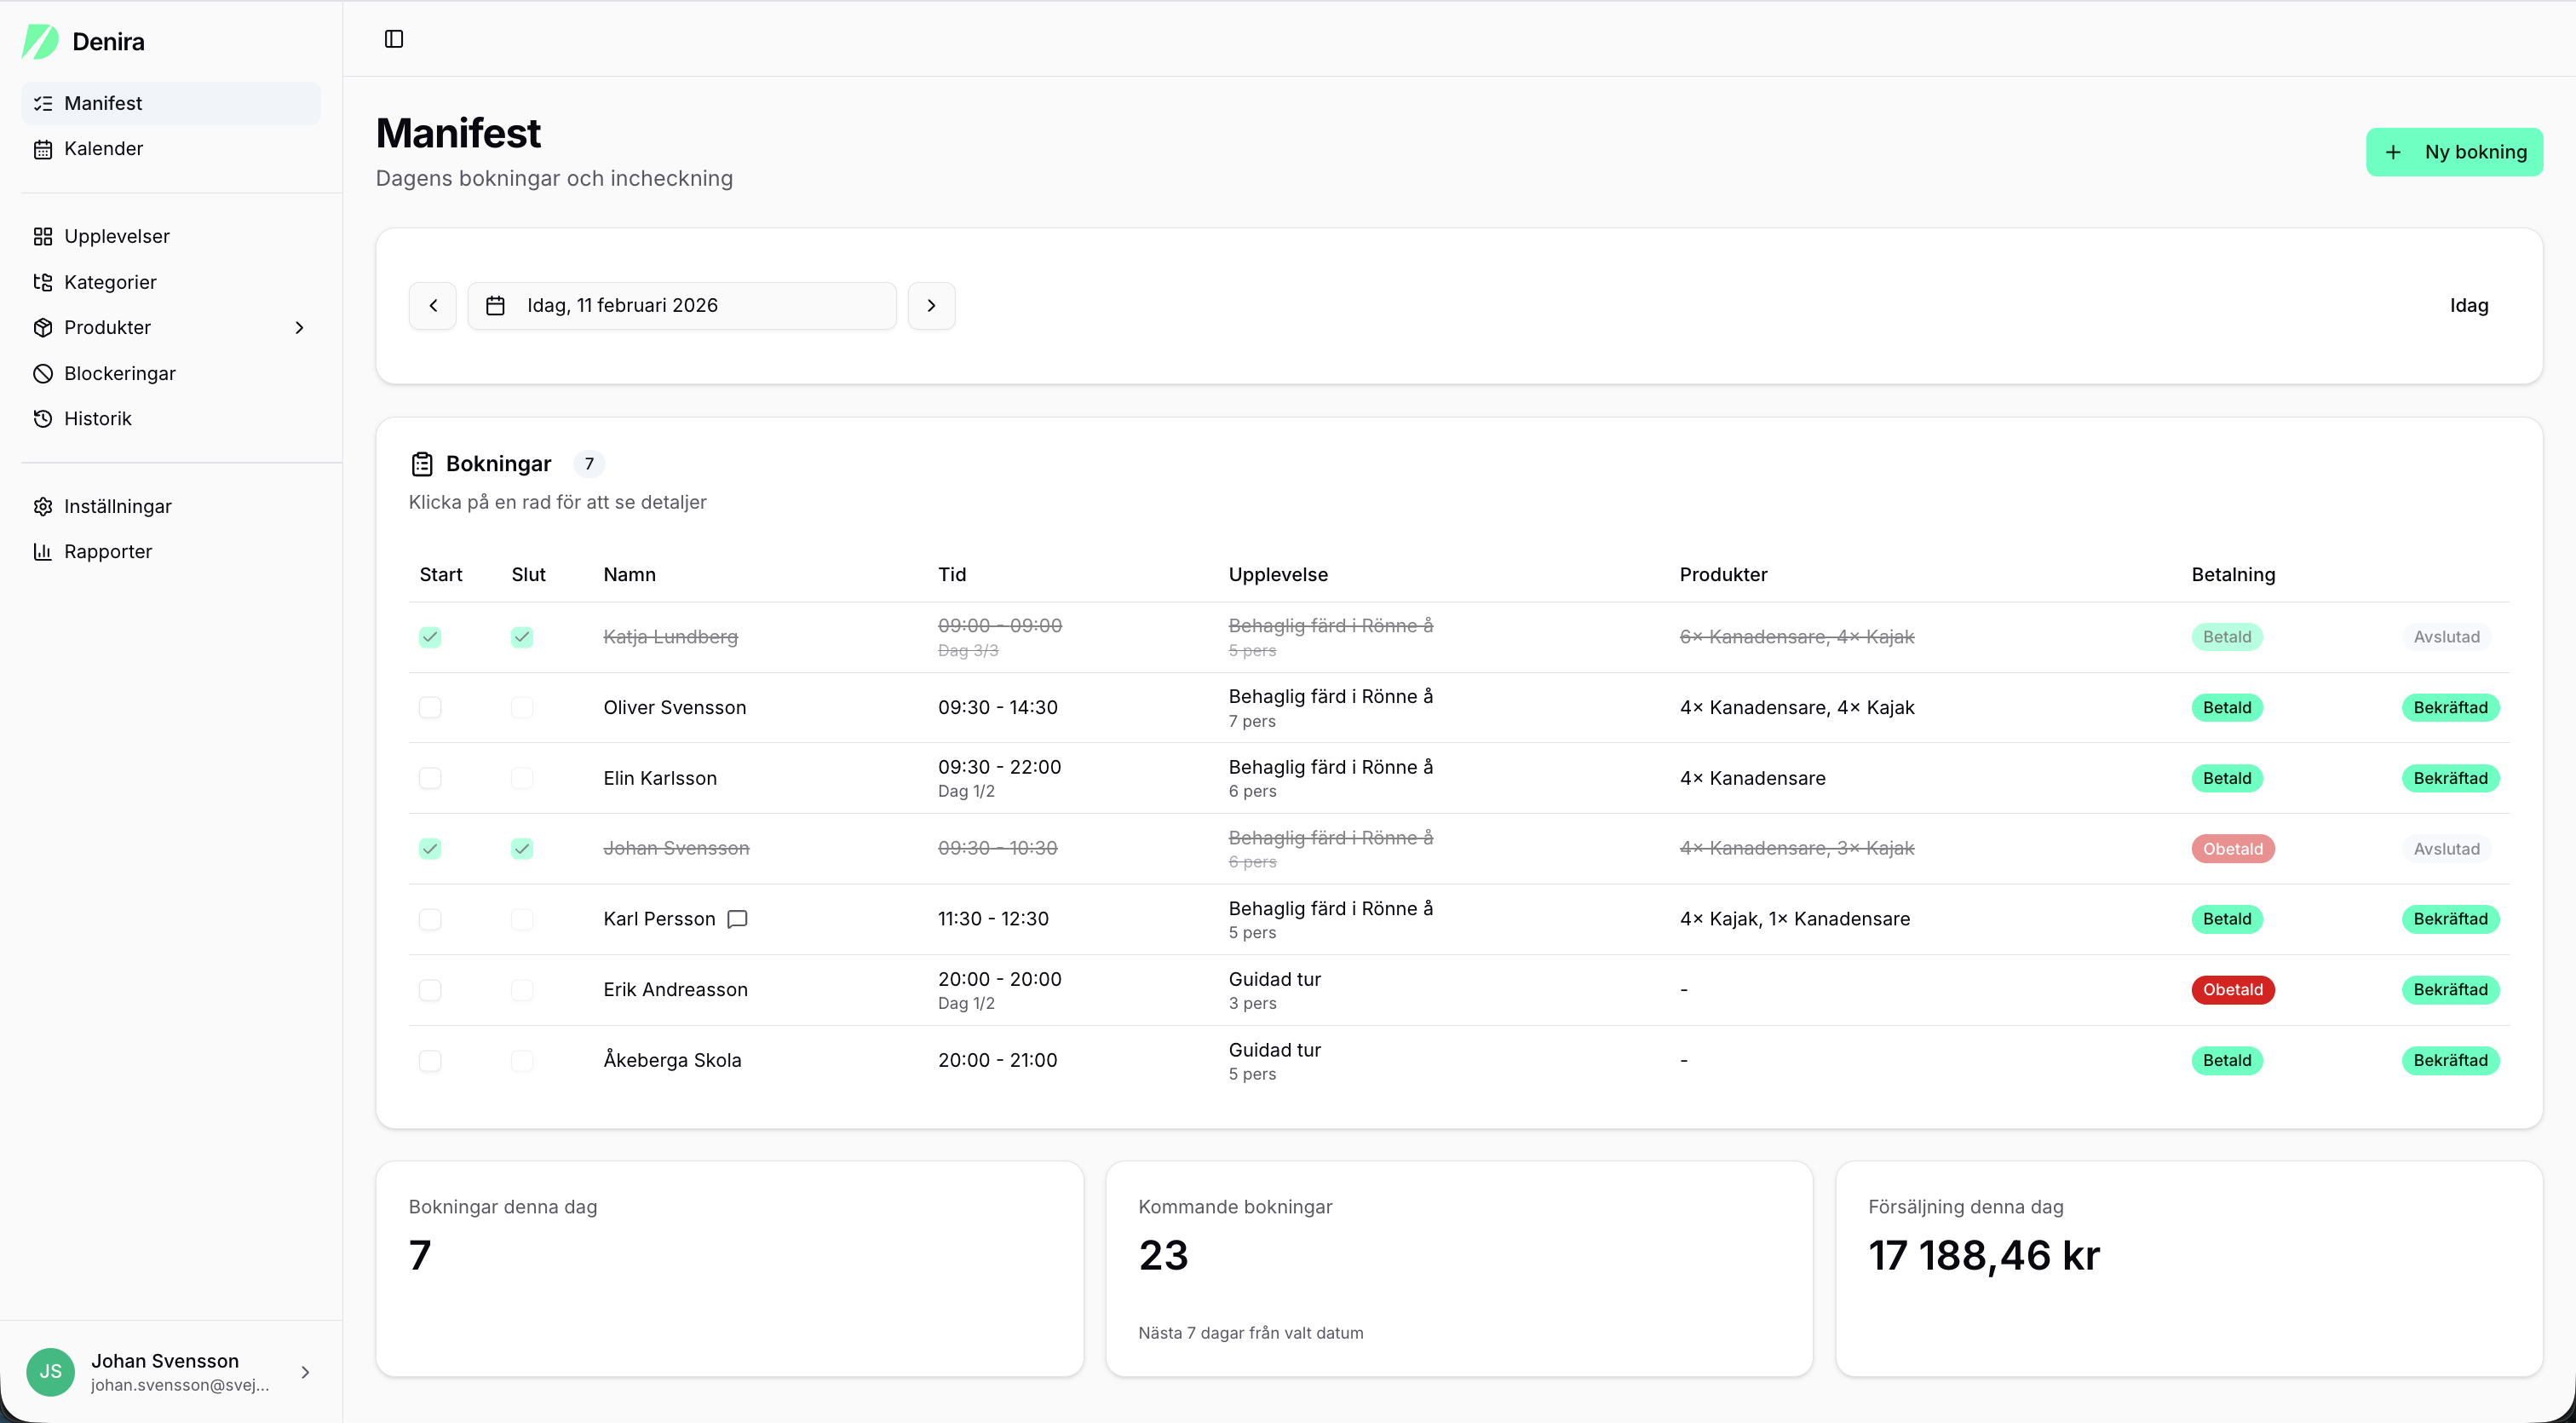Uncheck the Start box for Katja Lundberg

[x=430, y=637]
